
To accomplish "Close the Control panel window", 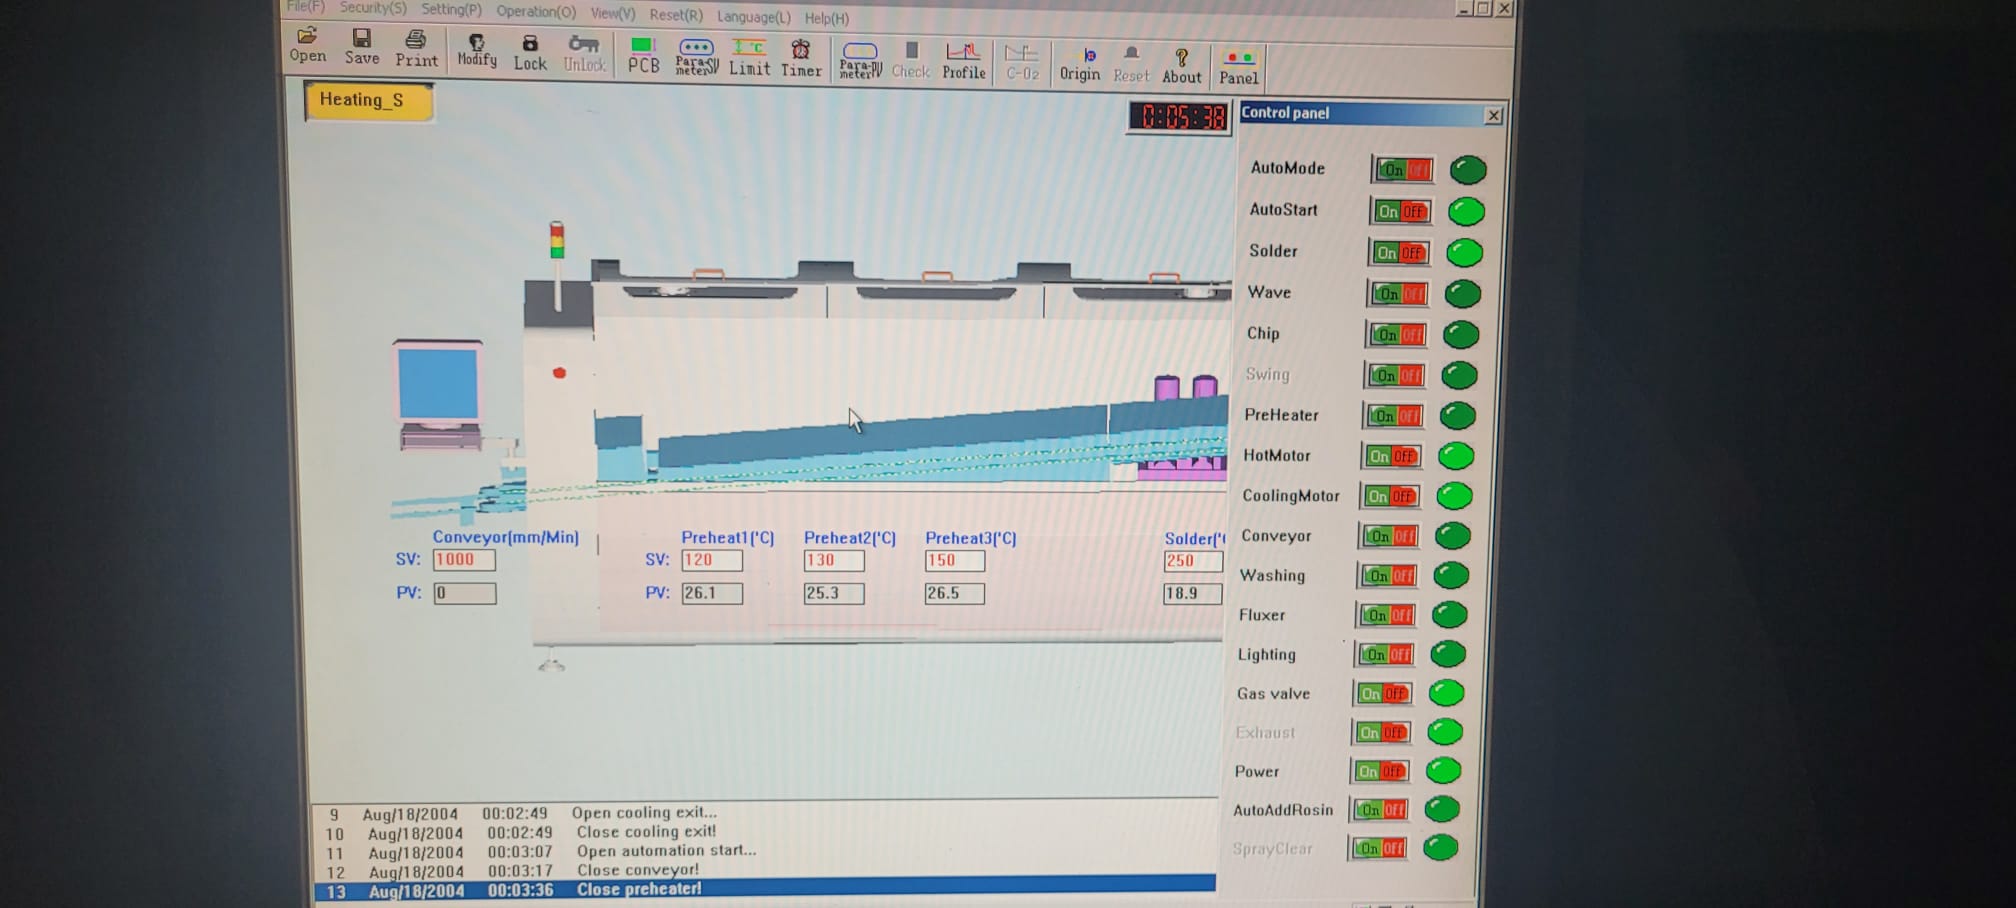I will (1493, 116).
